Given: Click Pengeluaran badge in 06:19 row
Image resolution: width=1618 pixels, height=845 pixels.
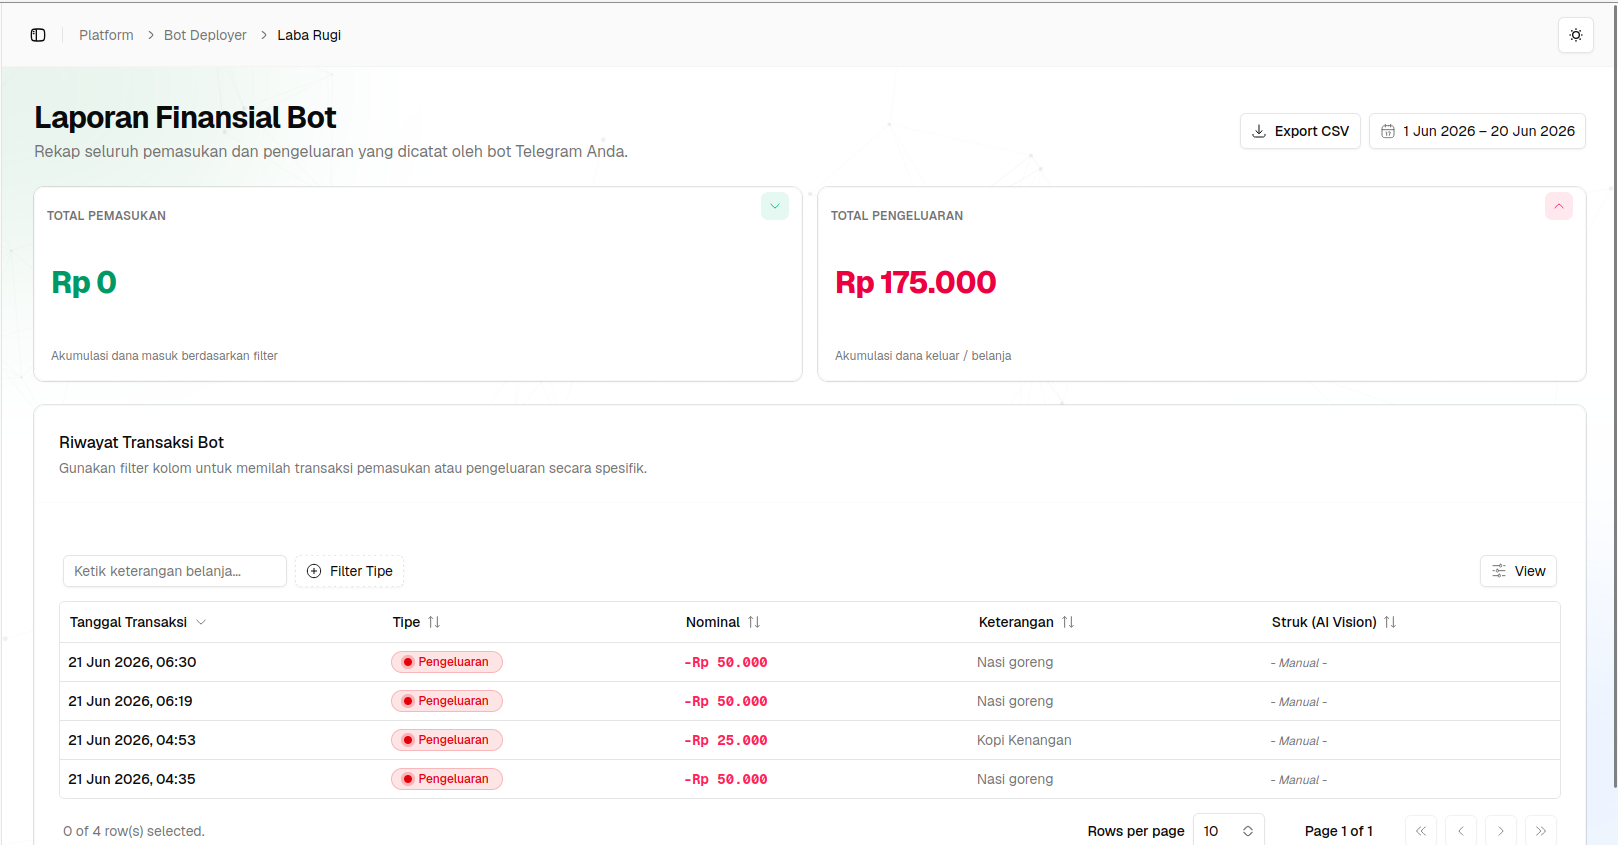Looking at the screenshot, I should (447, 701).
